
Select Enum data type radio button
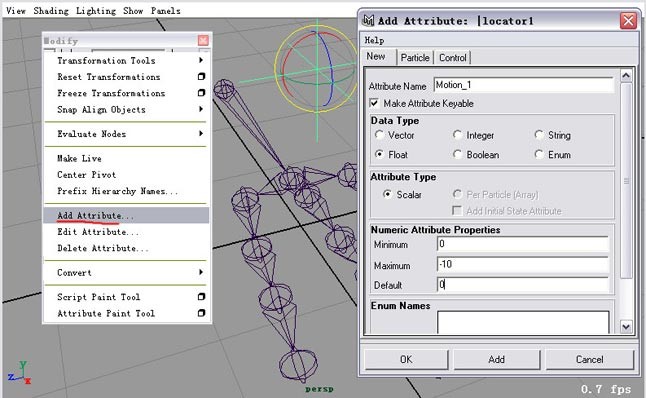point(539,155)
